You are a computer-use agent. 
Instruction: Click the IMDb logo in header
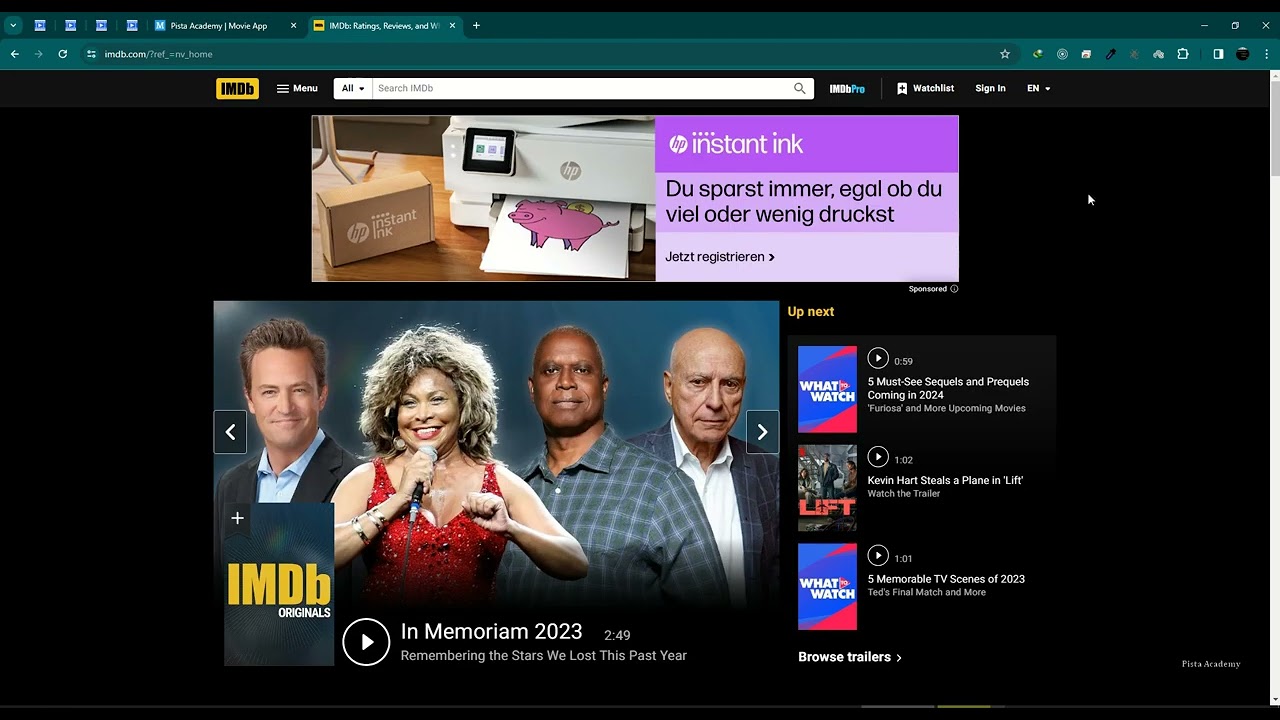point(237,88)
